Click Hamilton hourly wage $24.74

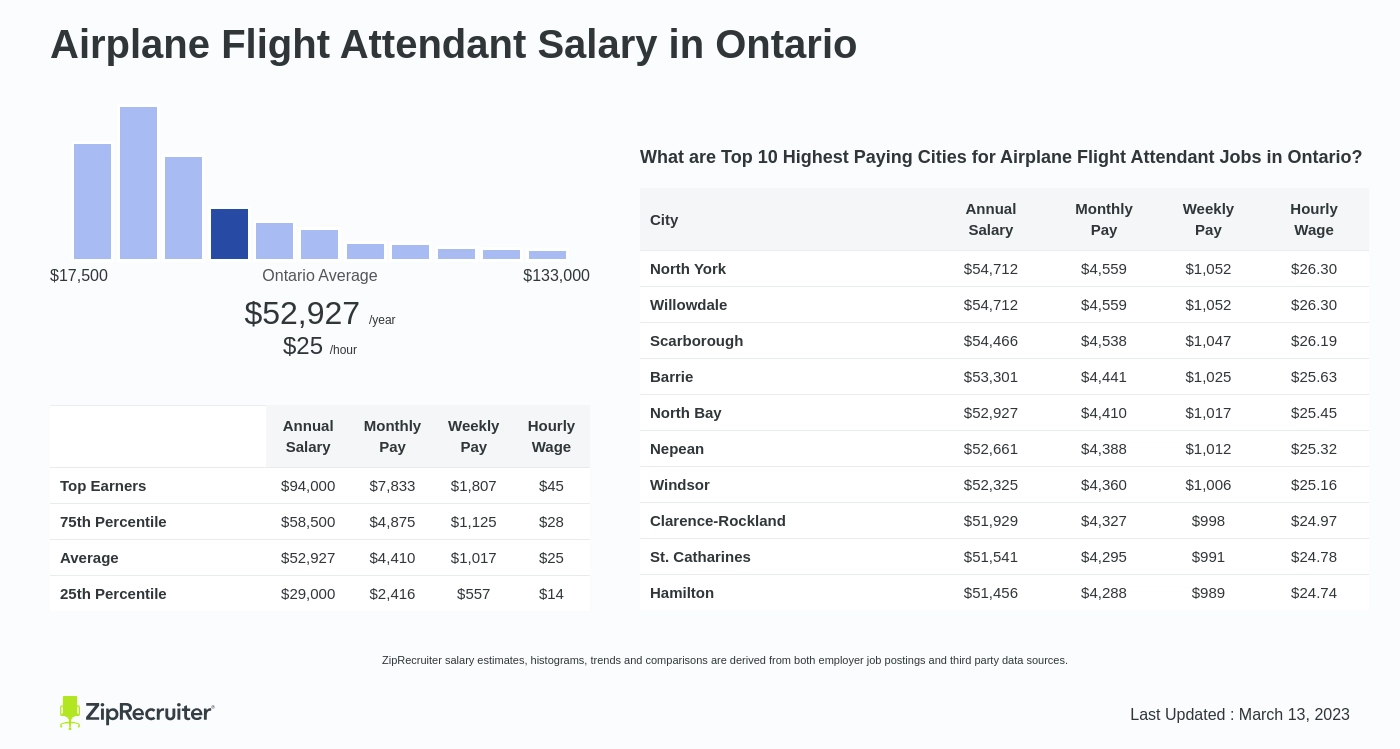click(x=1314, y=592)
